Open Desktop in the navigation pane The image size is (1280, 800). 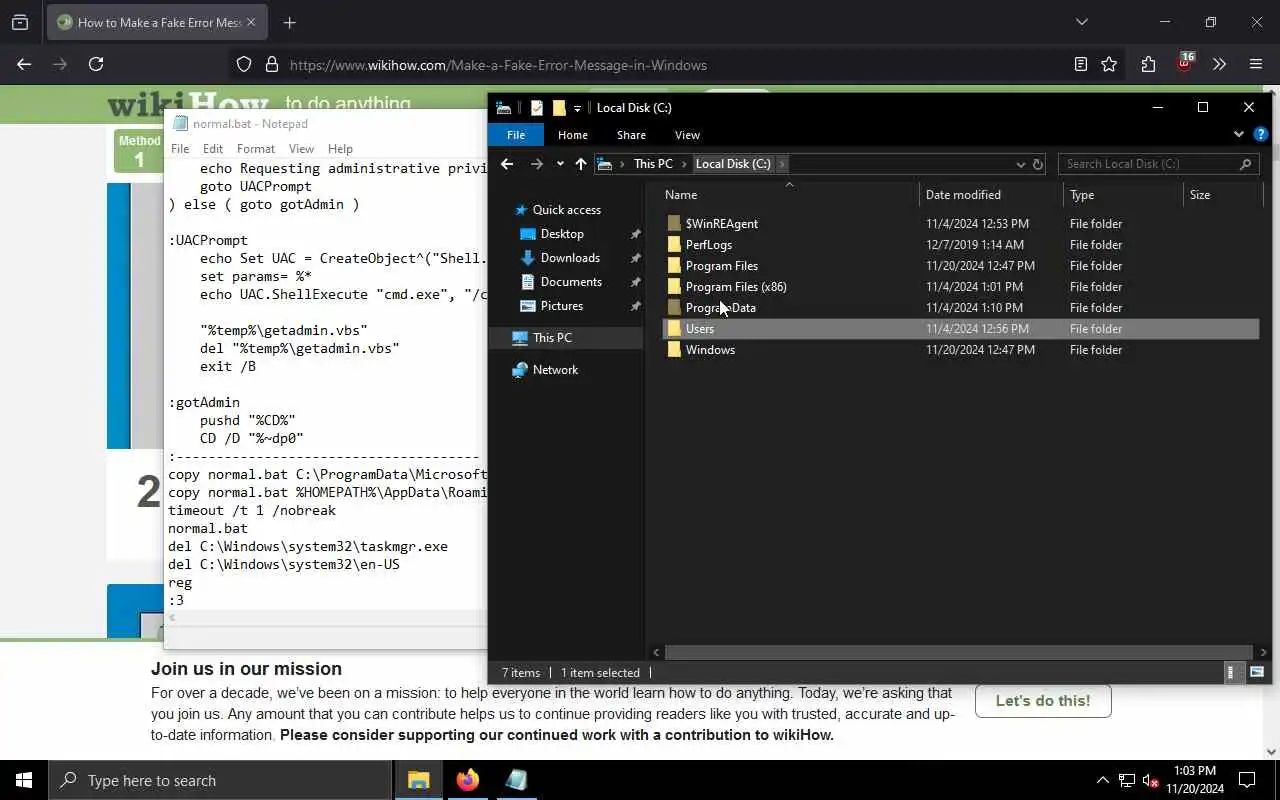562,234
